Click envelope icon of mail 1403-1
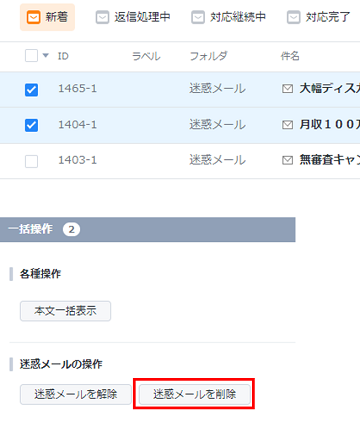The image size is (360, 428). 287,160
